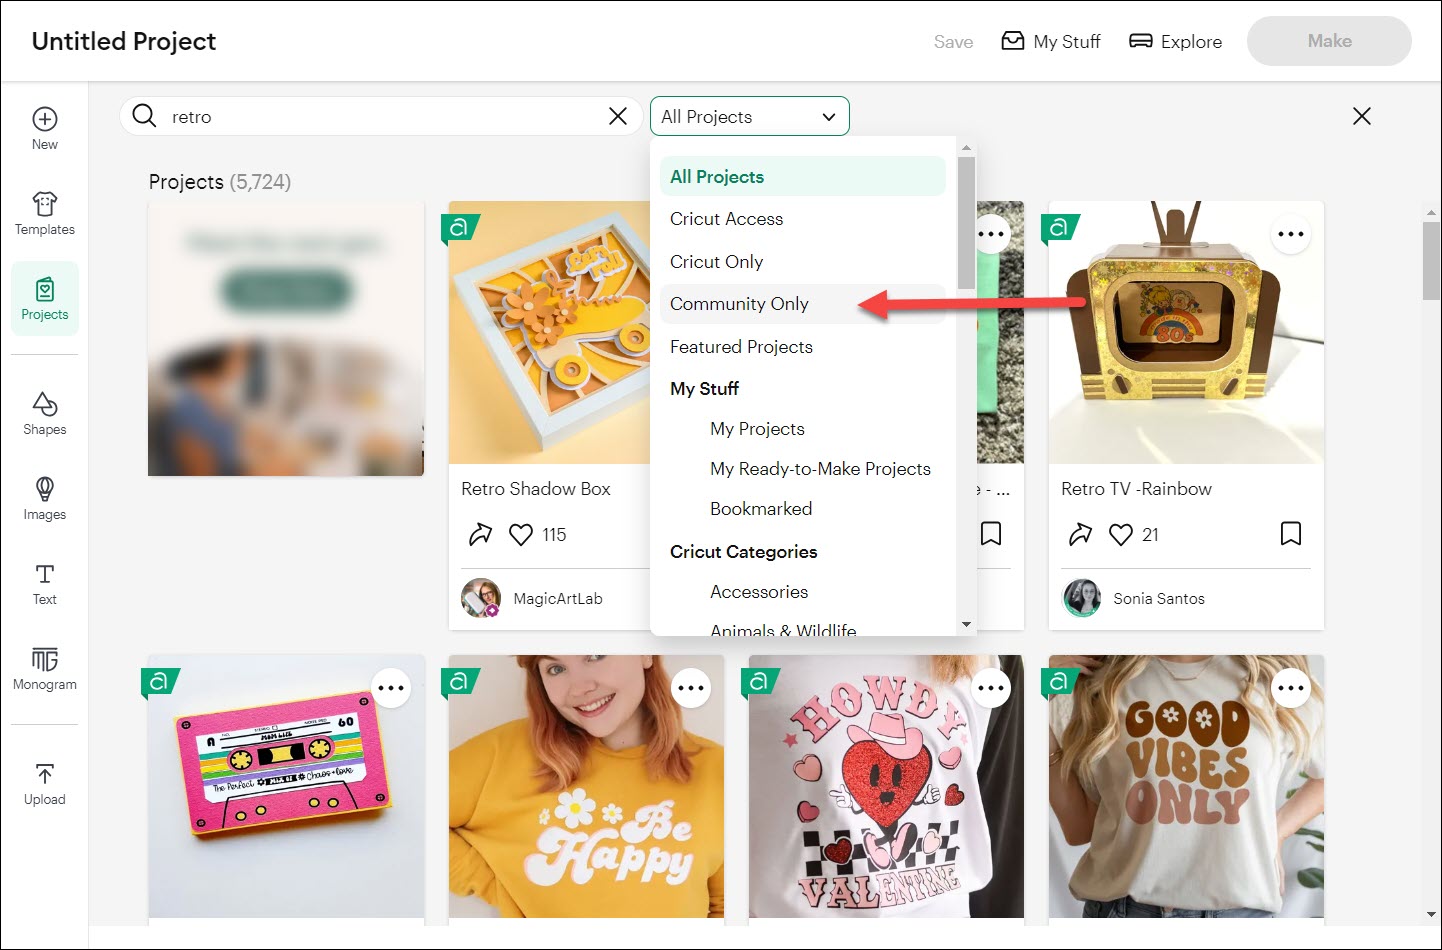
Task: Click the Monogram sidebar icon
Action: point(44,668)
